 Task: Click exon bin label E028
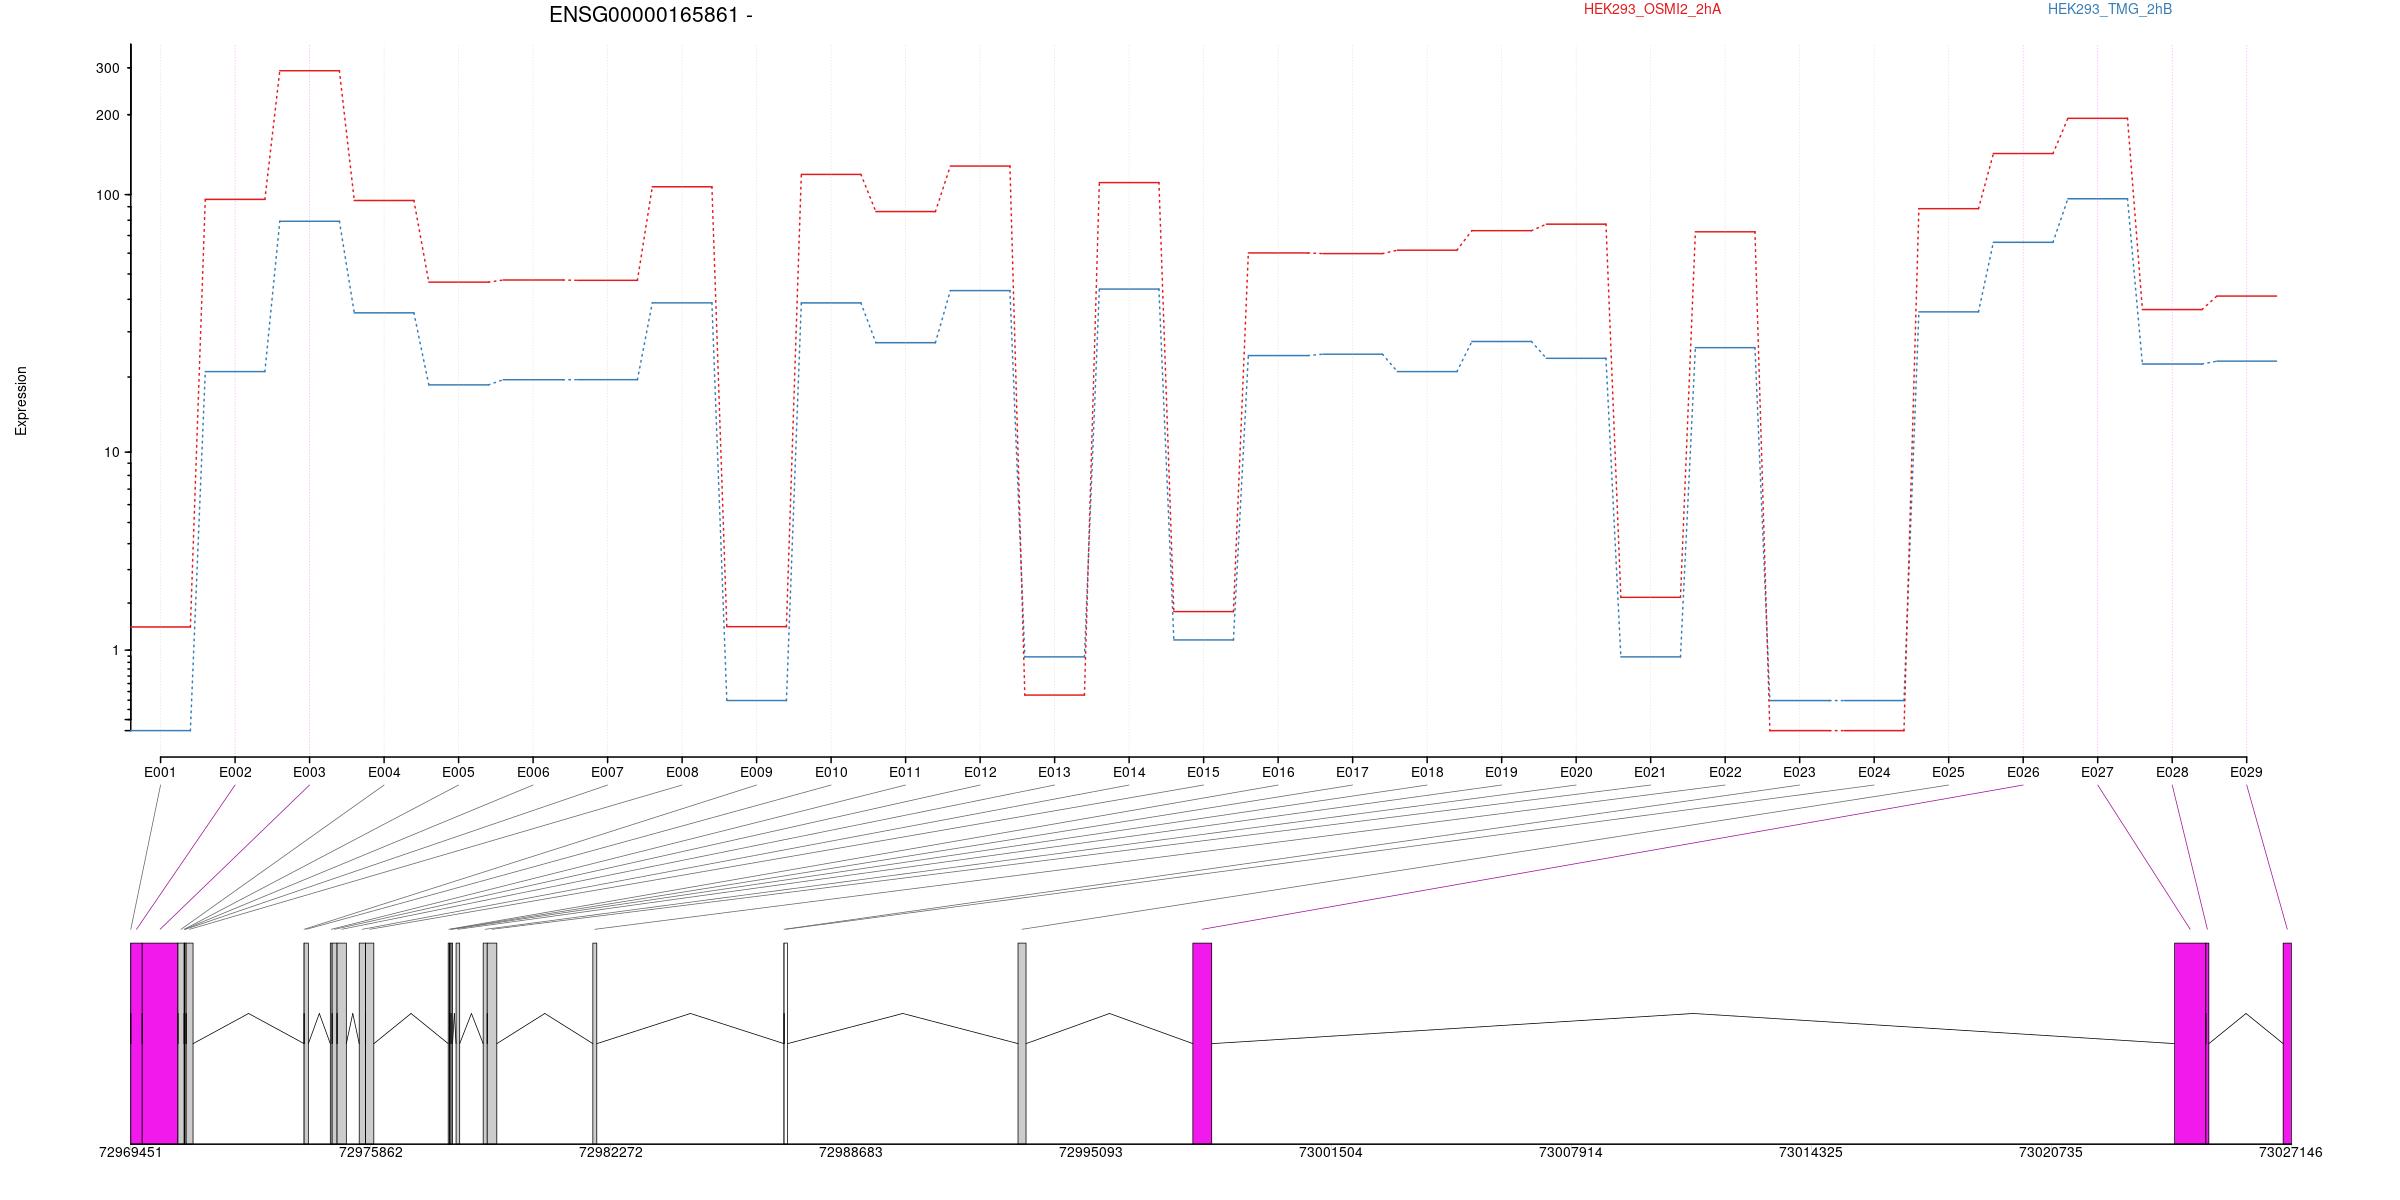(2172, 772)
